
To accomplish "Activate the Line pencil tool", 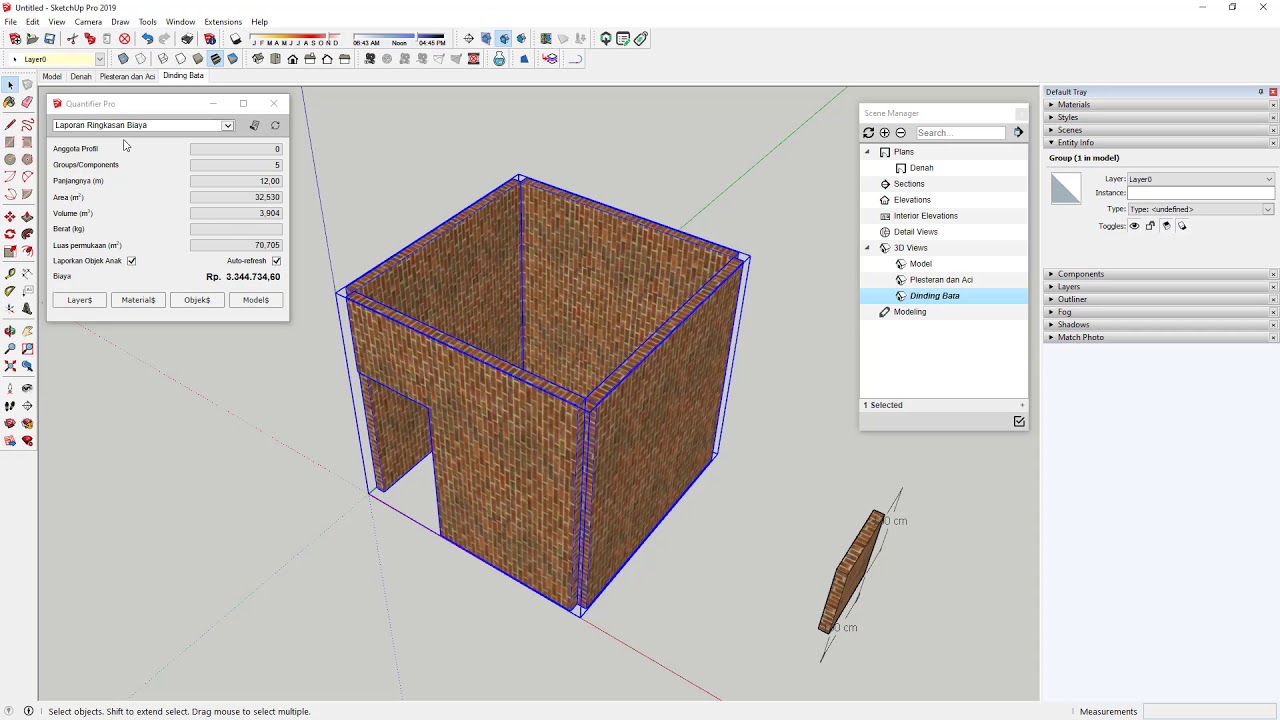I will point(10,125).
